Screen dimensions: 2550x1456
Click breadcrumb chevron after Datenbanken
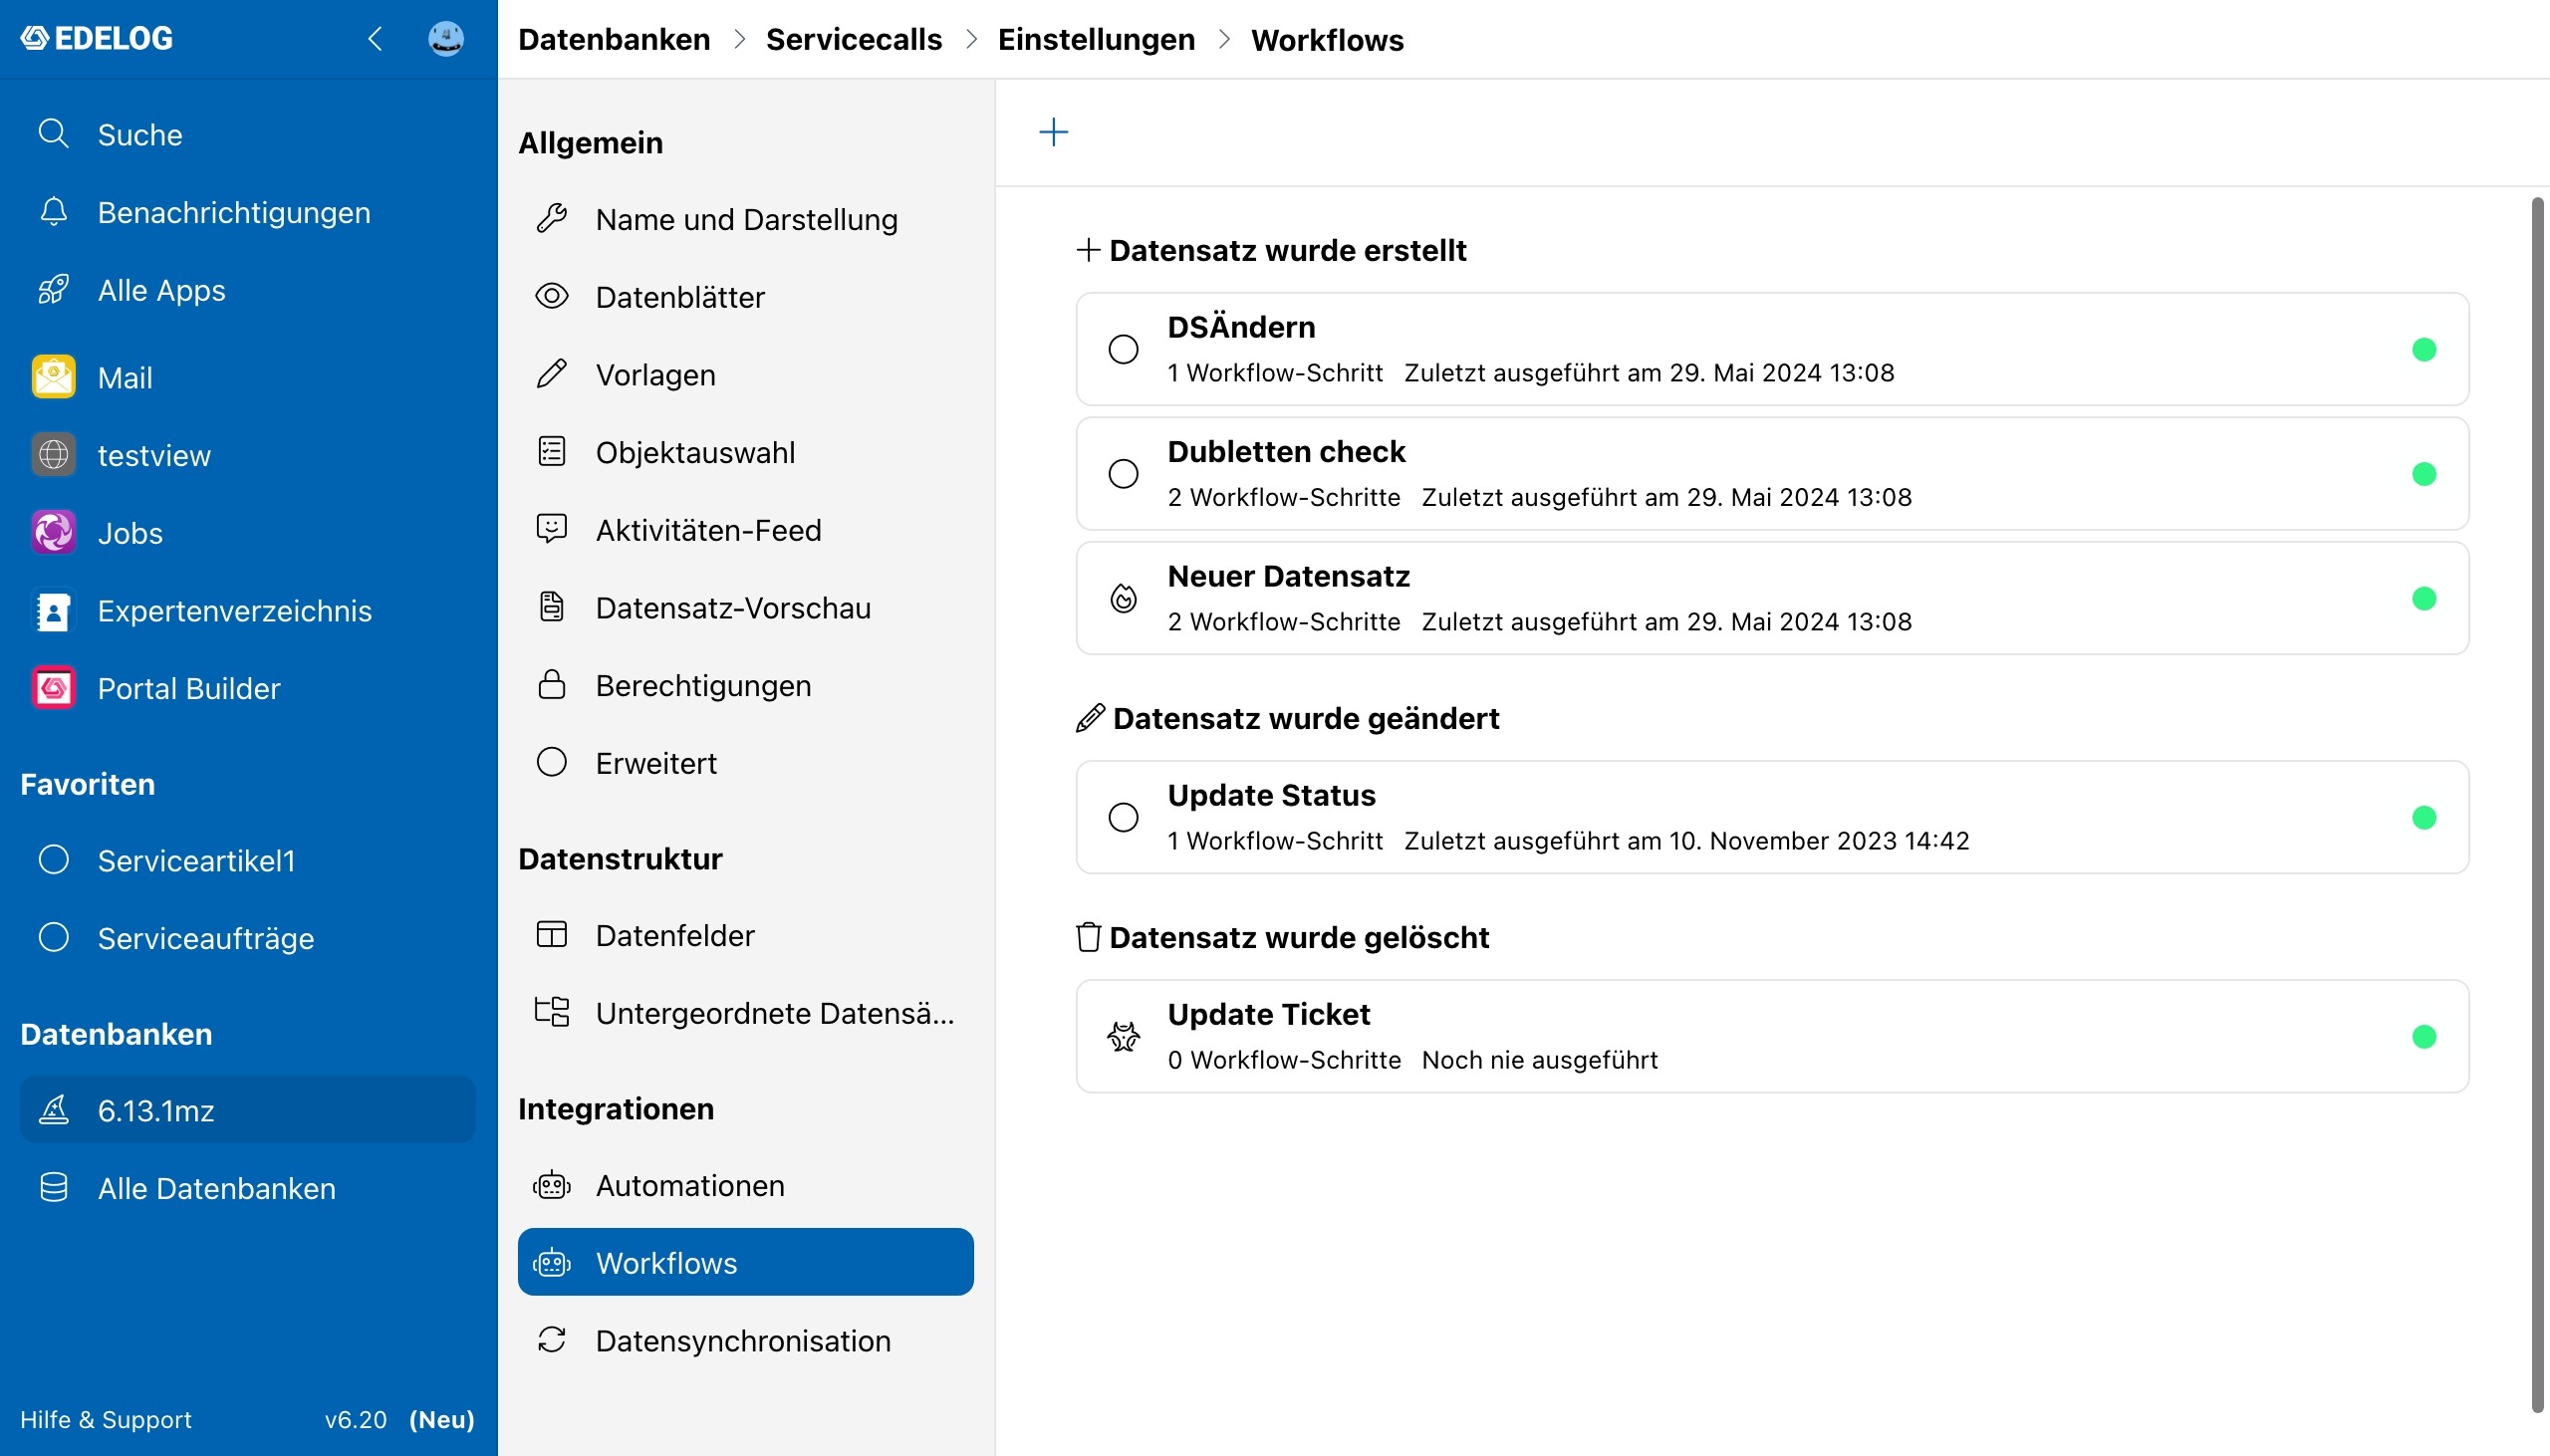coord(739,39)
